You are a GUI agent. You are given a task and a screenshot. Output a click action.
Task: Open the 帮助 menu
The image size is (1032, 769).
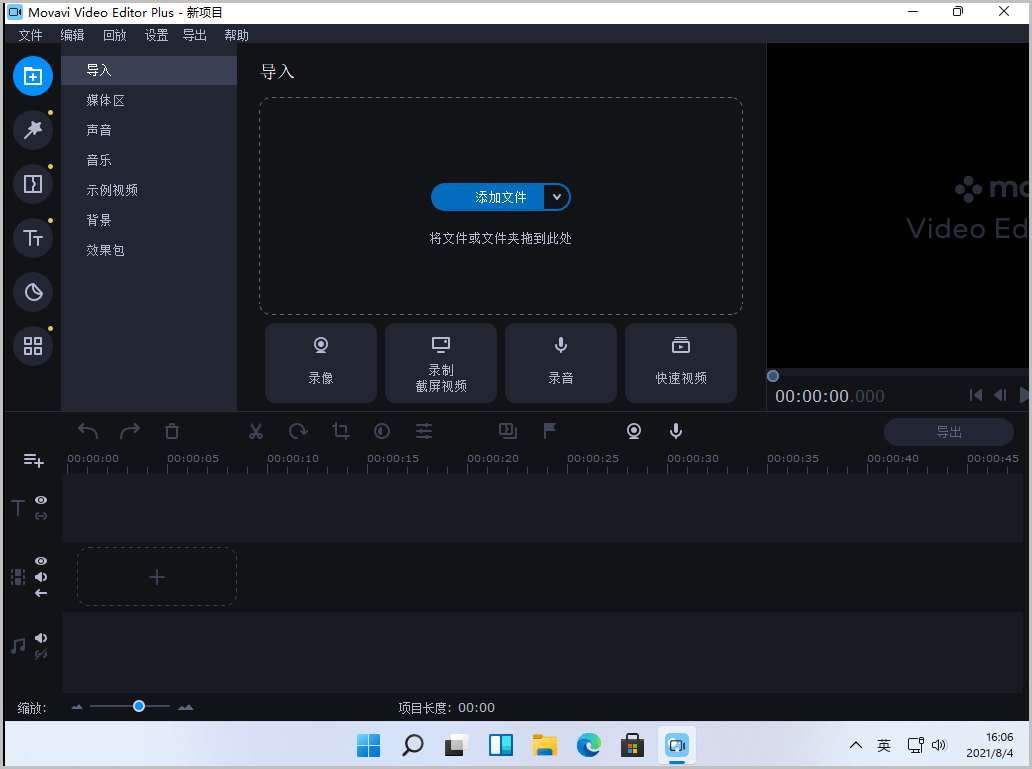coord(236,36)
